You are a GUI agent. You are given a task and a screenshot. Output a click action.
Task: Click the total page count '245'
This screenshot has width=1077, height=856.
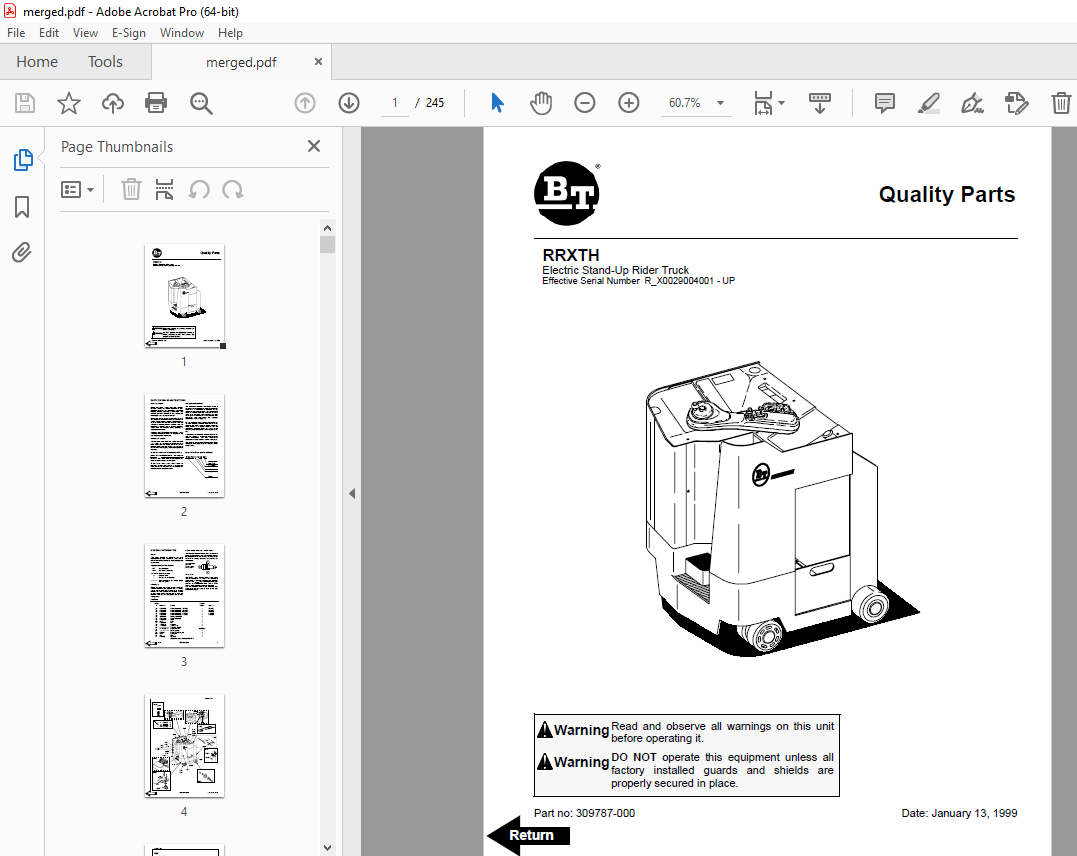click(435, 103)
